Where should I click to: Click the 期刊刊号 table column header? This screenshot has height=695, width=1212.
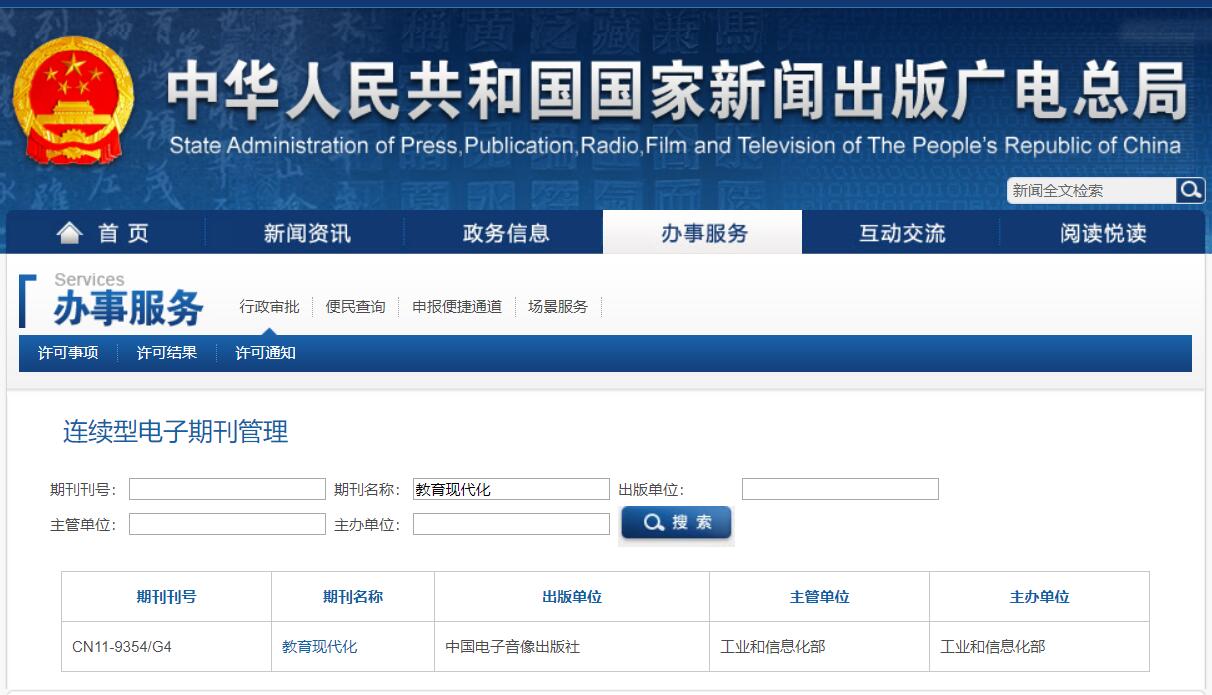pyautogui.click(x=167, y=597)
